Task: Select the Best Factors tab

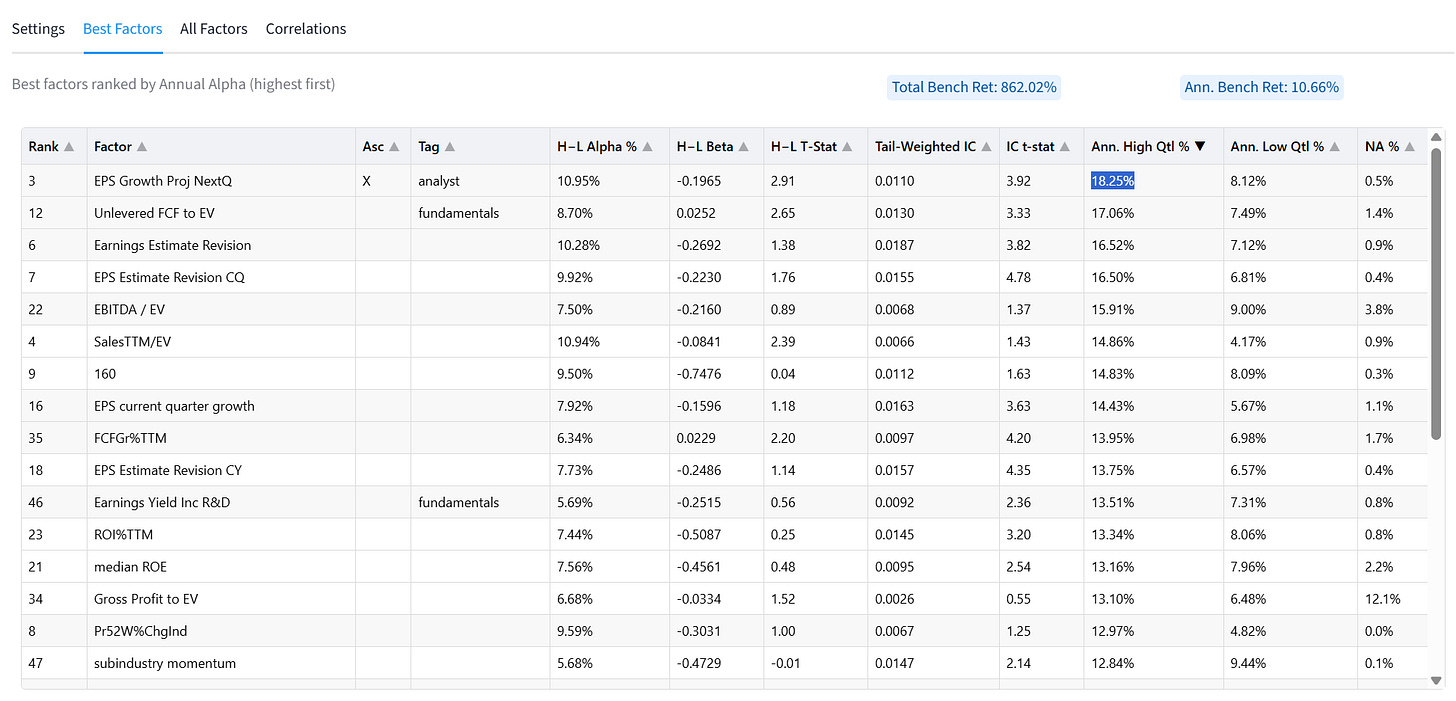Action: (x=123, y=29)
